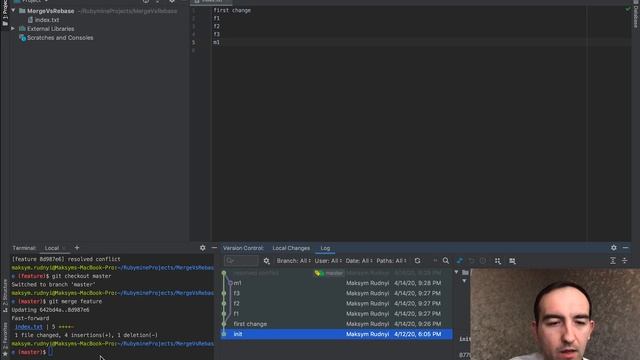Collapse the MergeVsRebase project folder
This screenshot has width=640, height=360.
13,11
